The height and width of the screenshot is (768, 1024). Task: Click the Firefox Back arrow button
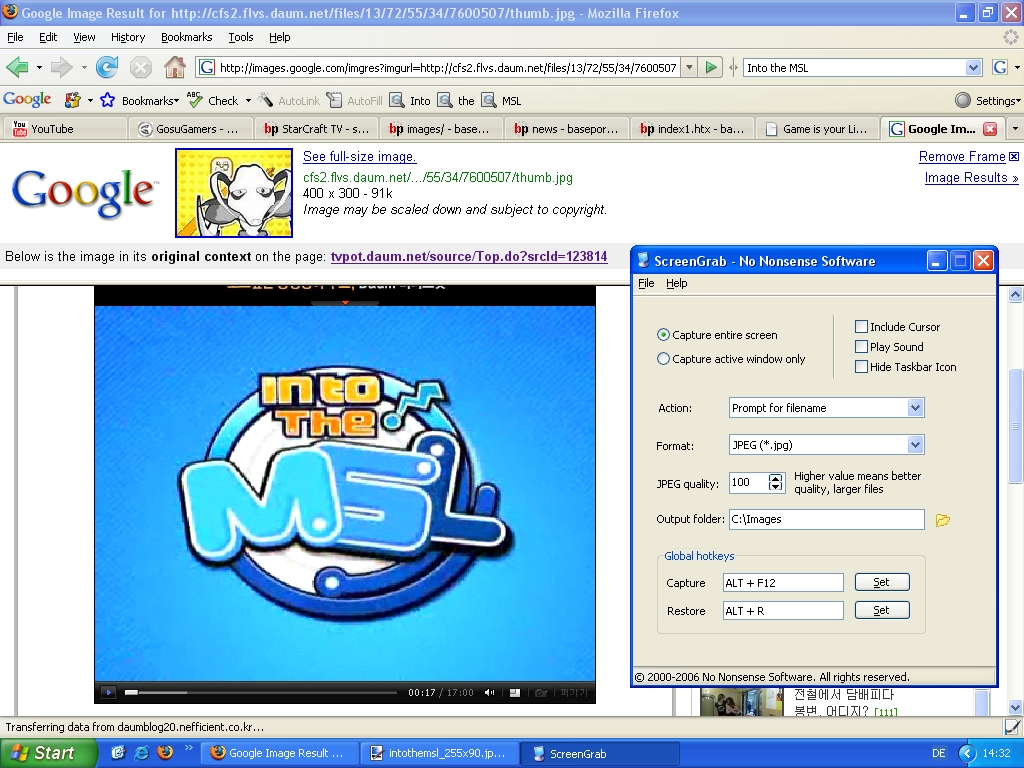pyautogui.click(x=17, y=67)
